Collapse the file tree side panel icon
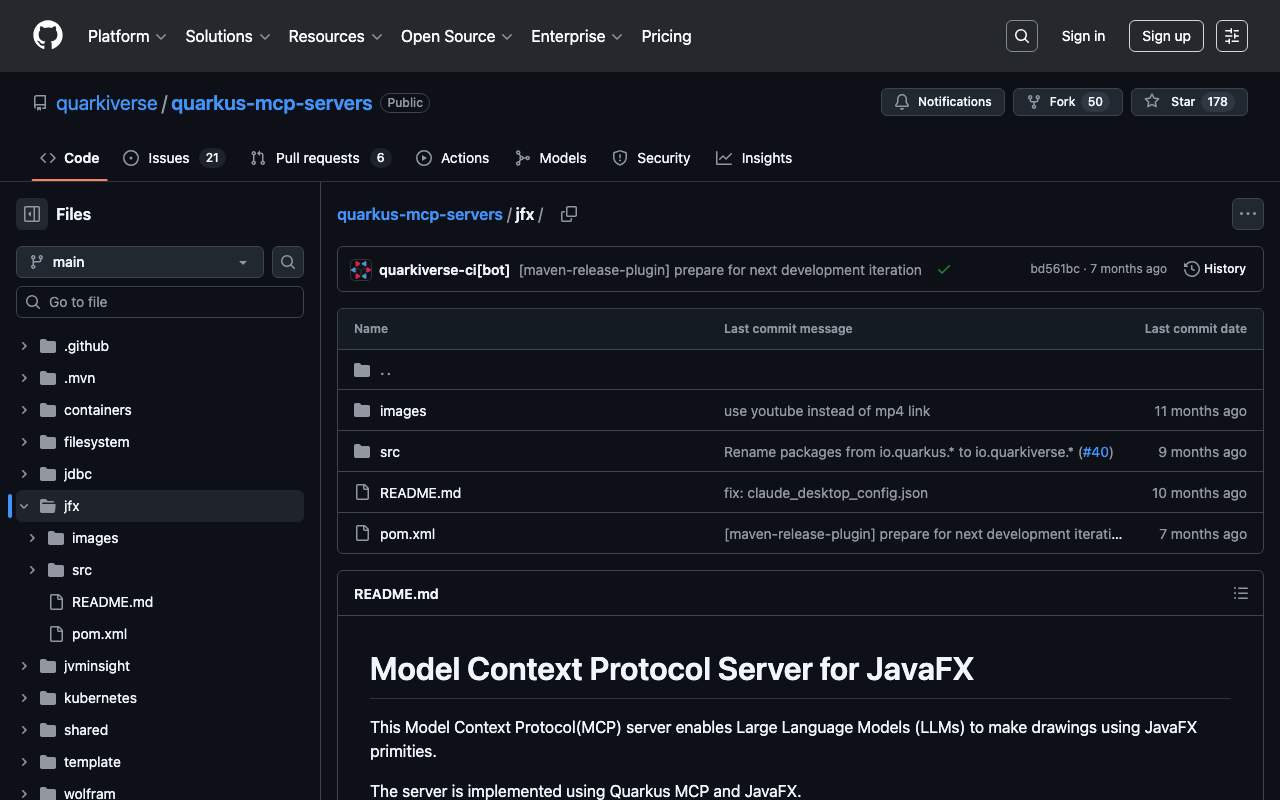Image resolution: width=1280 pixels, height=800 pixels. 32,214
